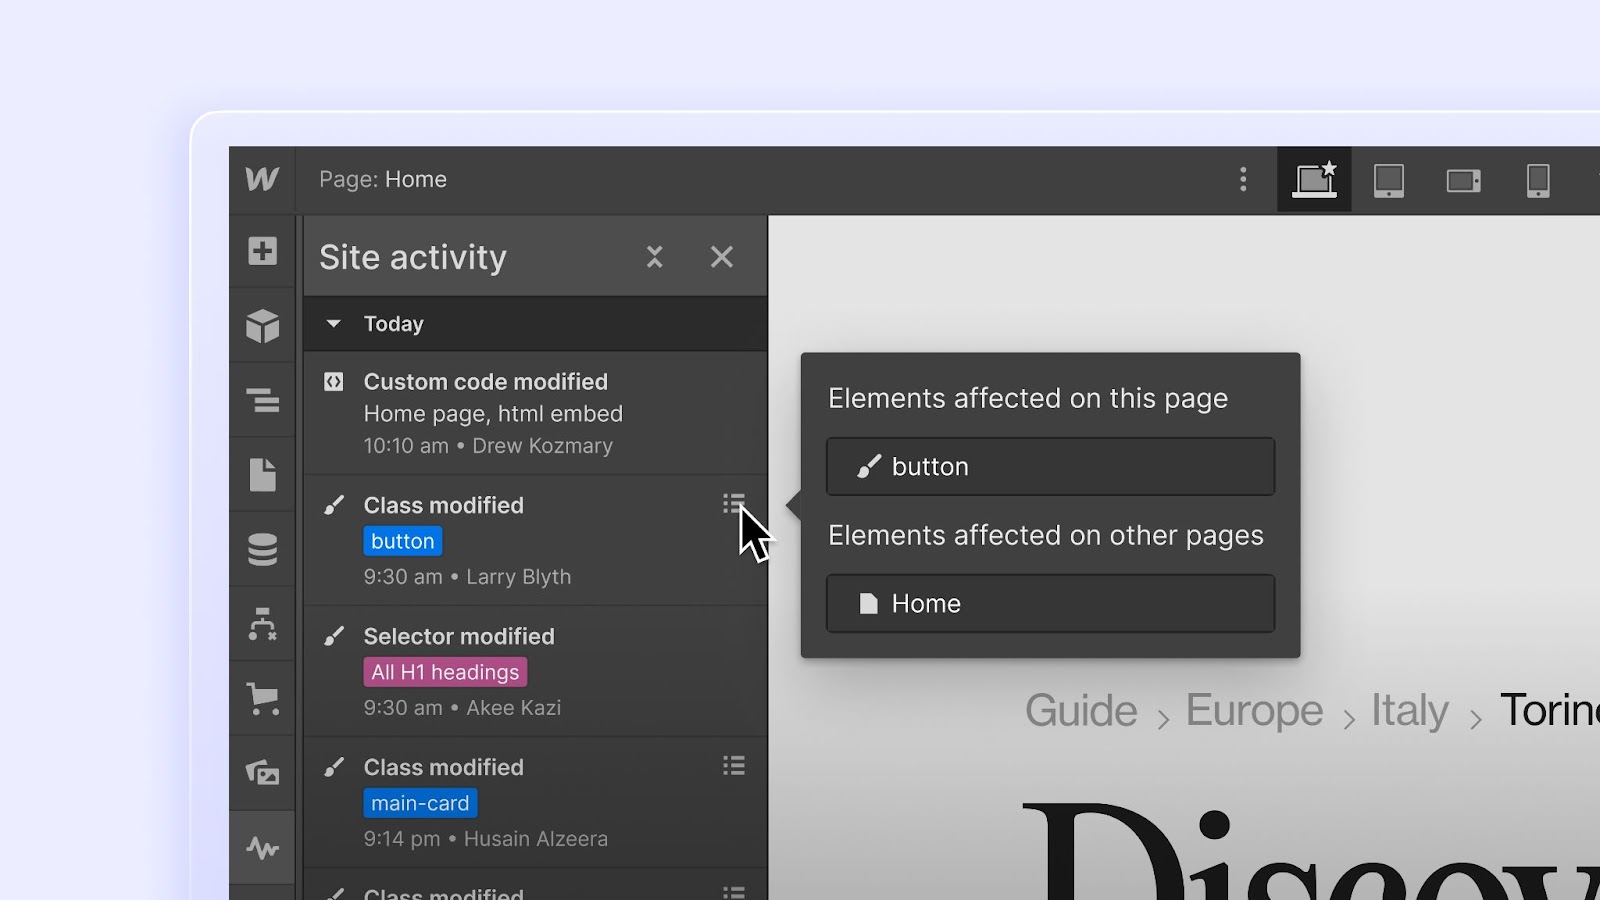This screenshot has width=1600, height=900.
Task: Open the three-dot more options menu
Action: 1243,180
